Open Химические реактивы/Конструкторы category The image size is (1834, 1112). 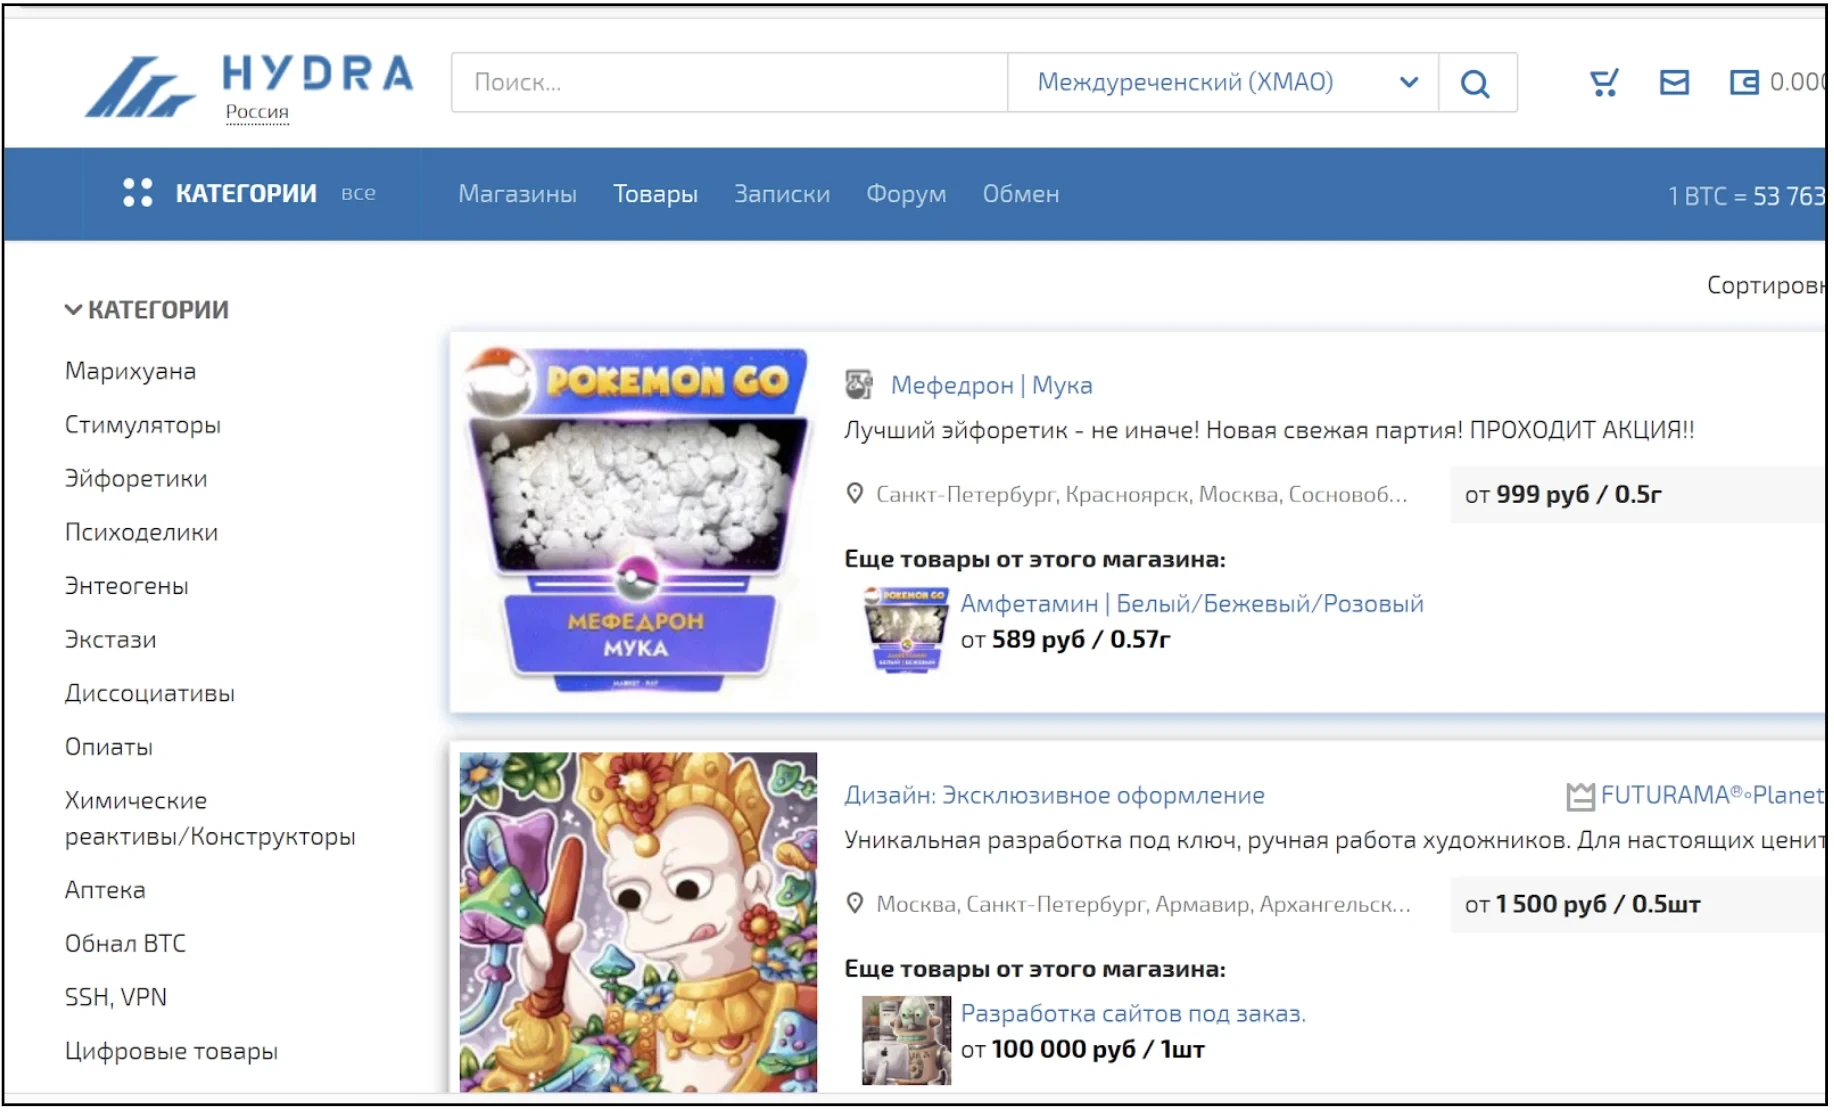click(x=210, y=818)
